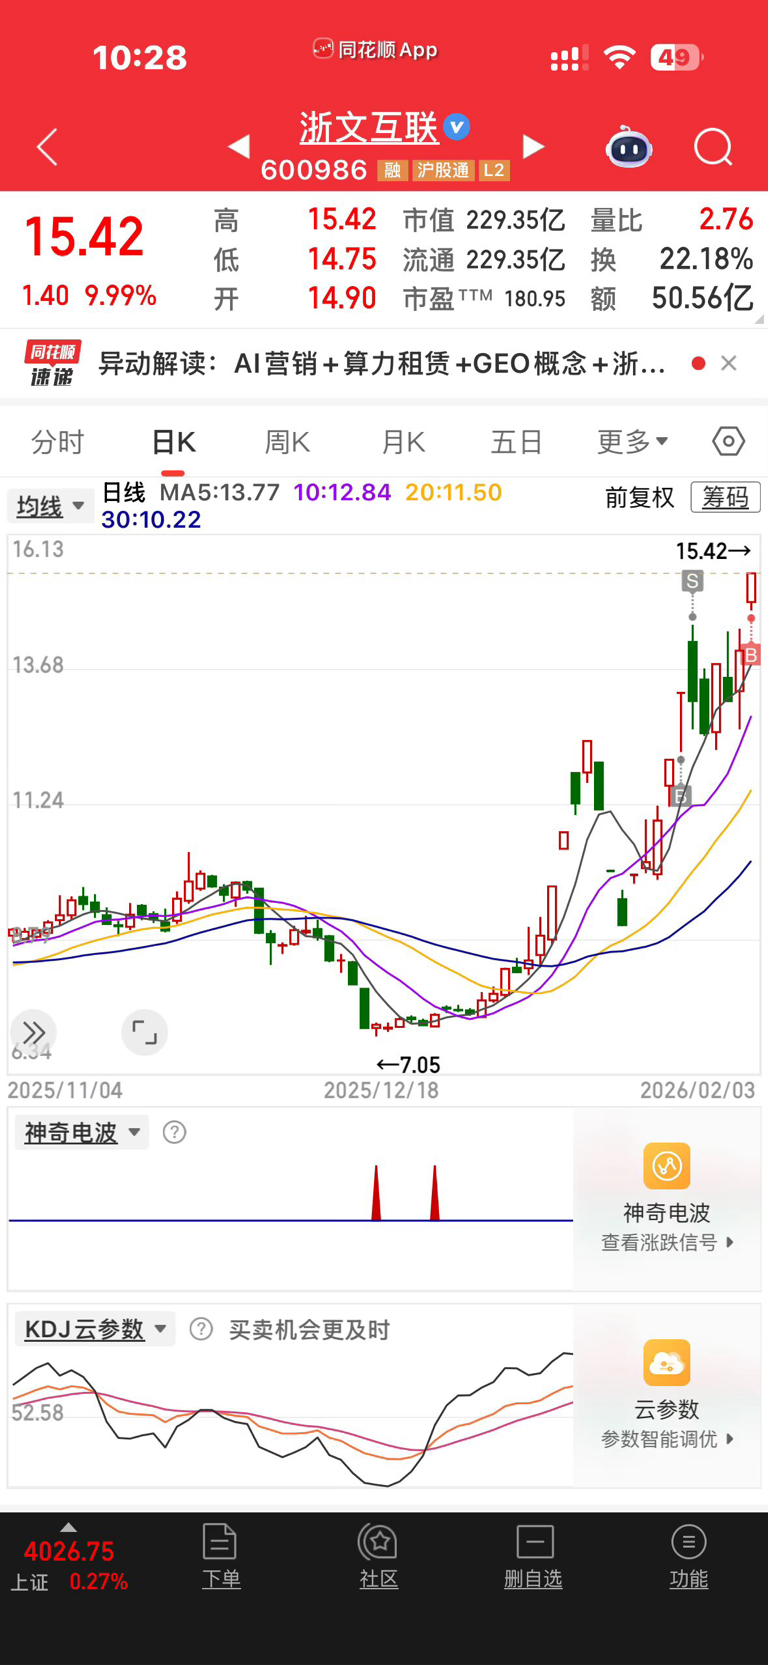This screenshot has width=769, height=1665.
Task: Go back with the left chevron
Action: [47, 147]
